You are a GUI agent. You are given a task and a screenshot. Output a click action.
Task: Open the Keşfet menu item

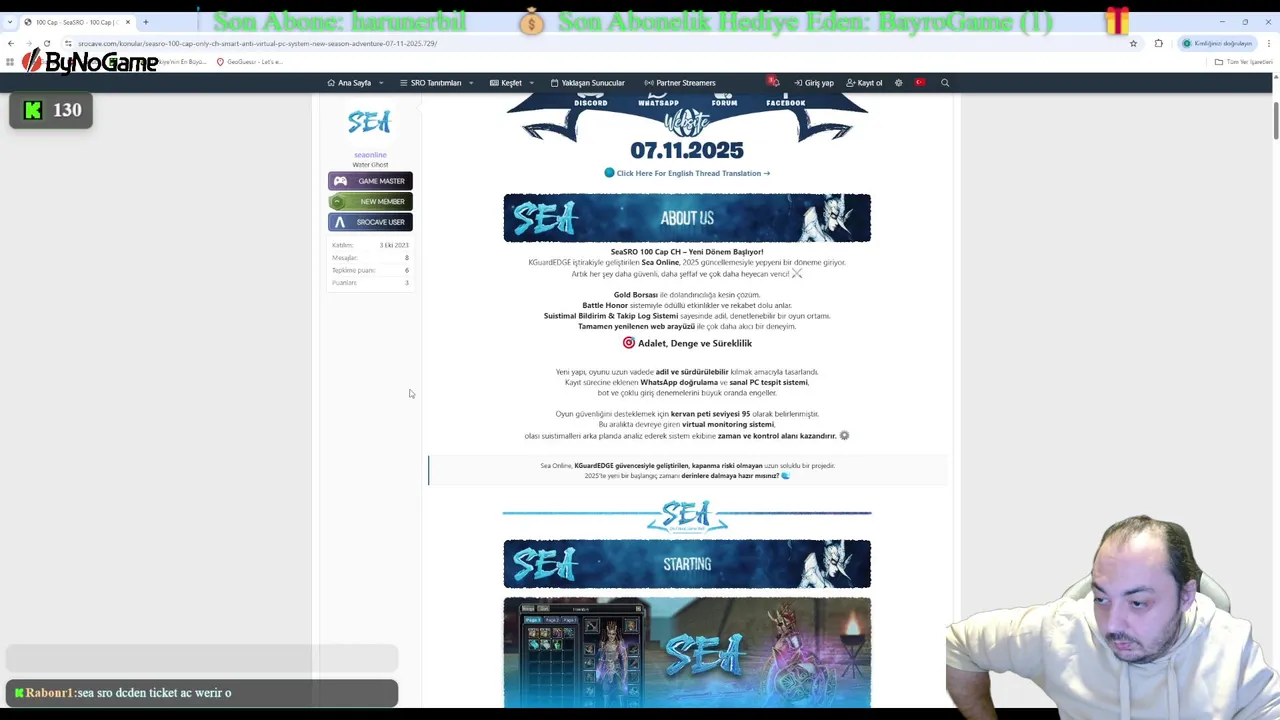[x=506, y=83]
